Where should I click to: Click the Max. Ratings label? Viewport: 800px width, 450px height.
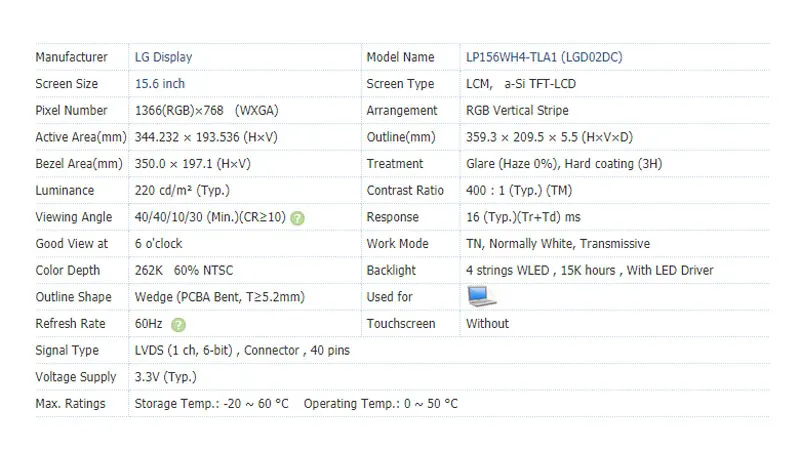(x=70, y=404)
